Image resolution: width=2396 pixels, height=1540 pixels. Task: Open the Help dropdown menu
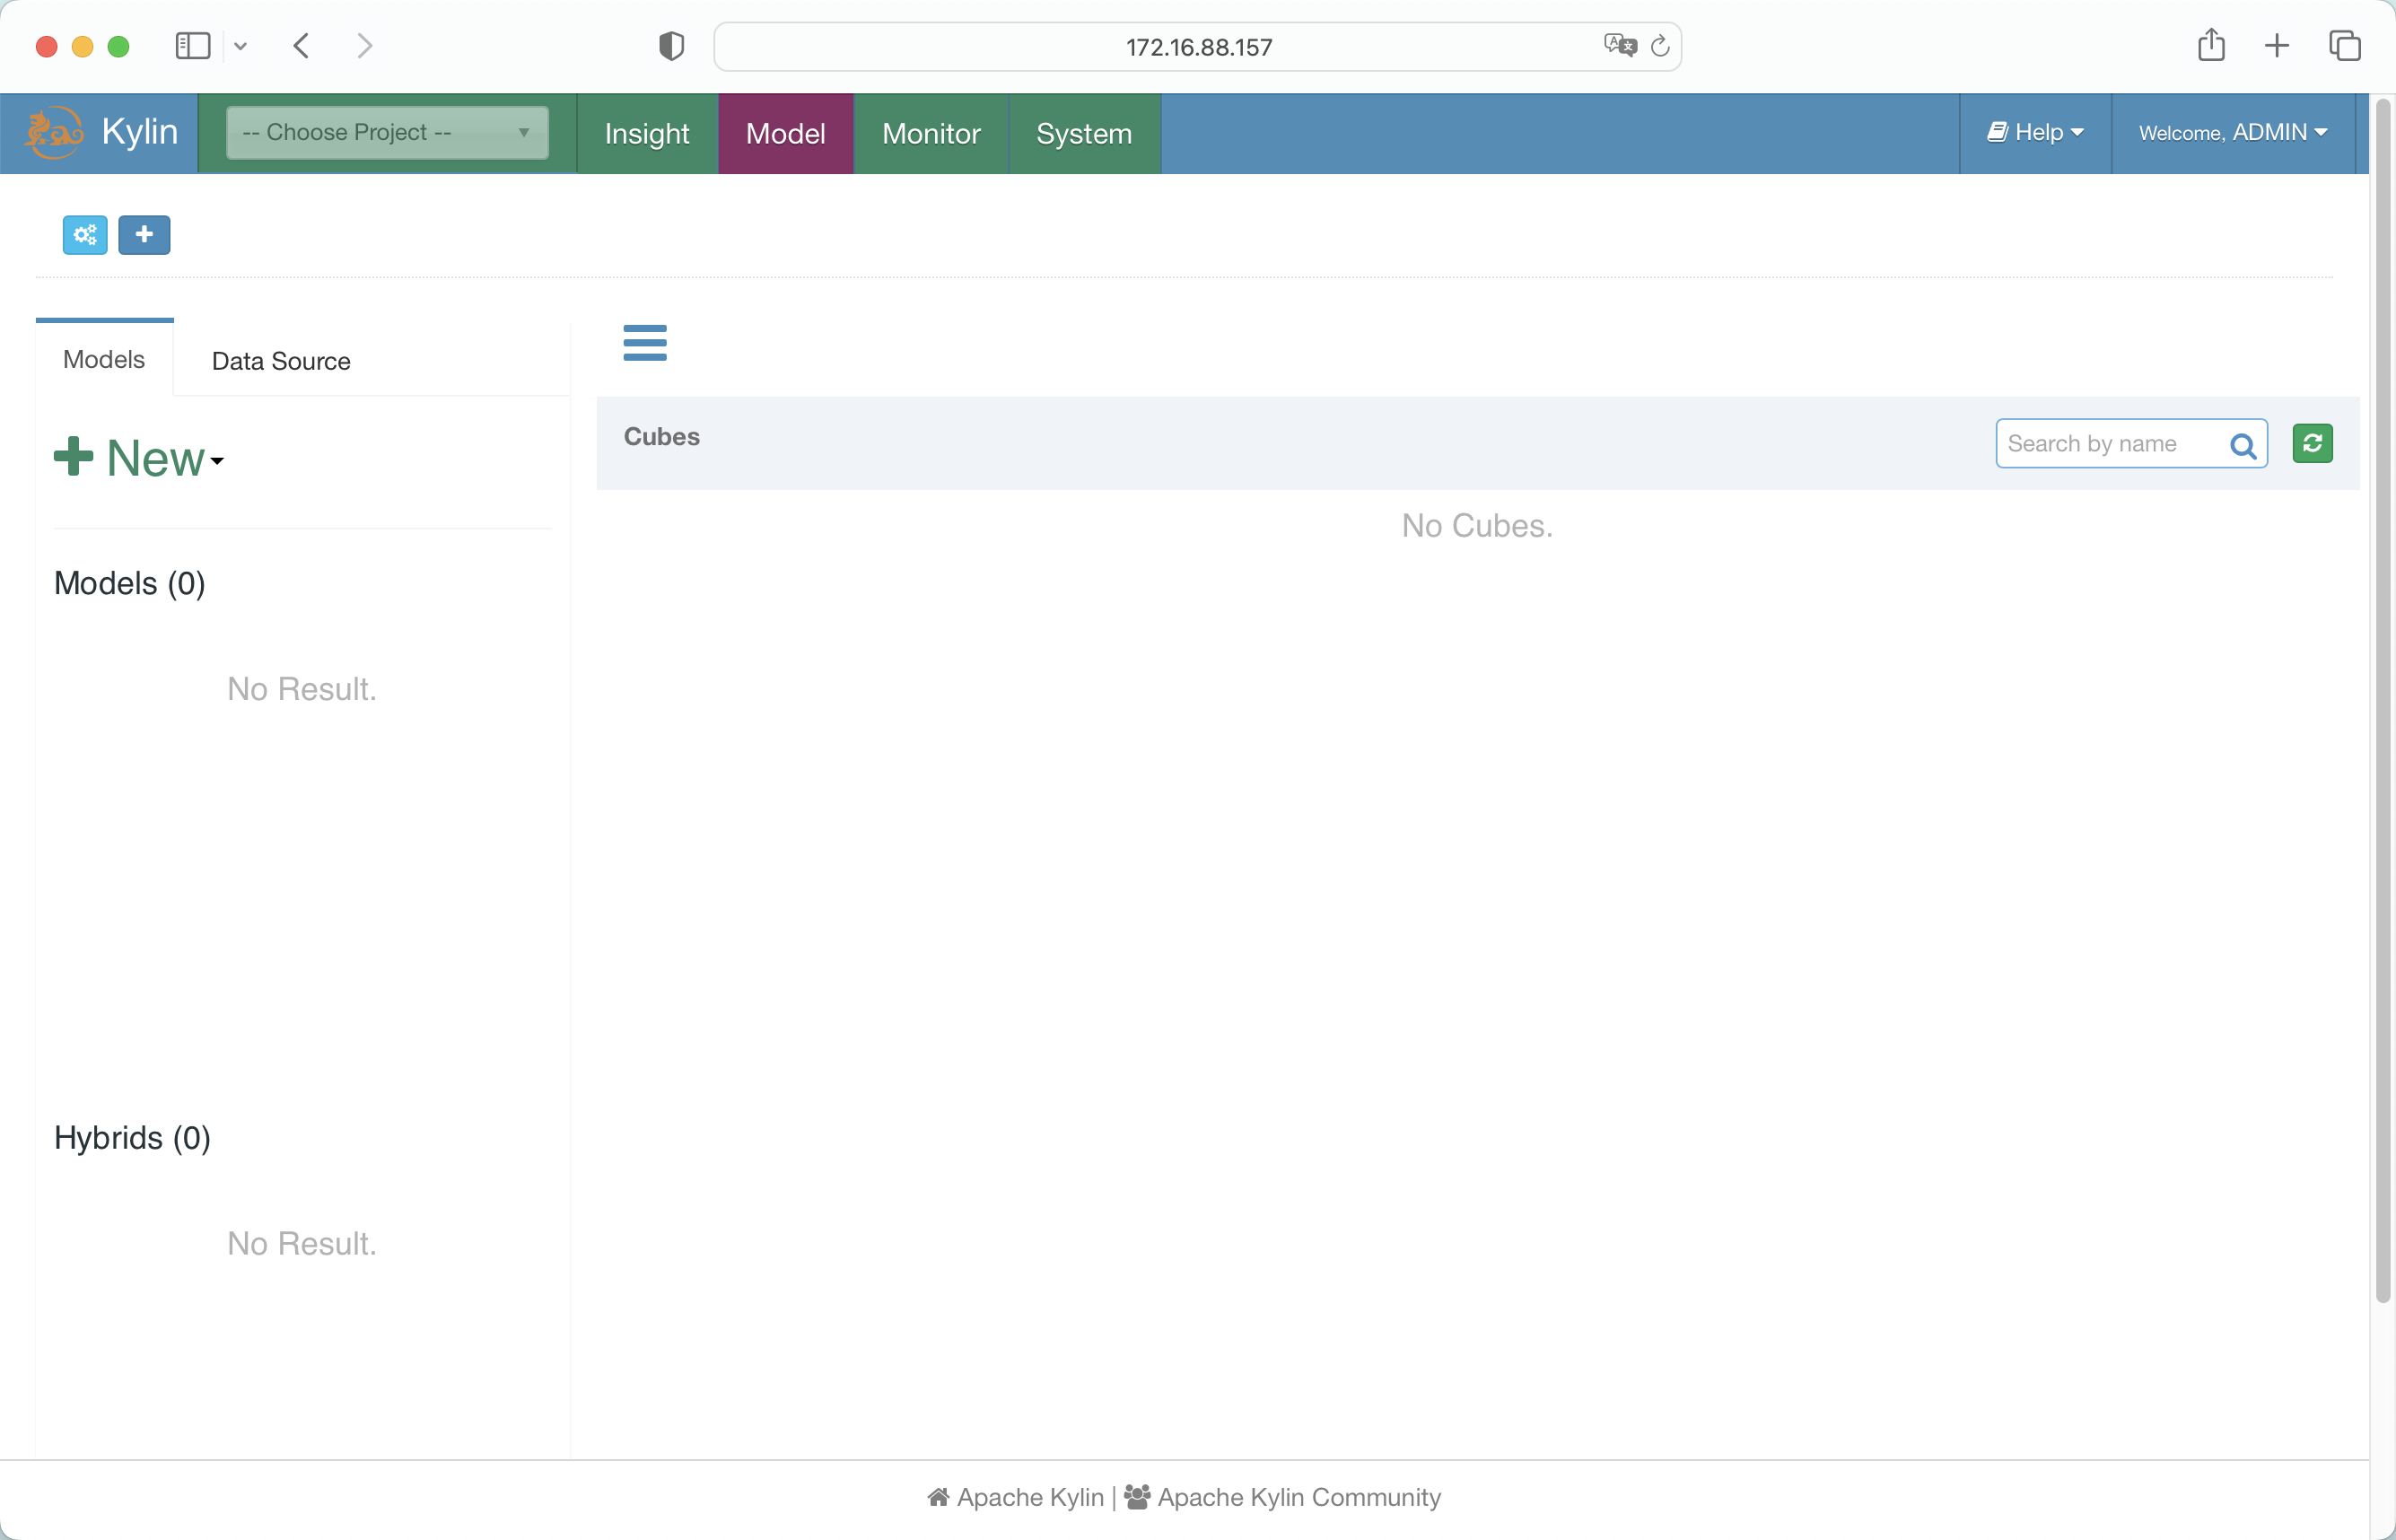[2036, 132]
